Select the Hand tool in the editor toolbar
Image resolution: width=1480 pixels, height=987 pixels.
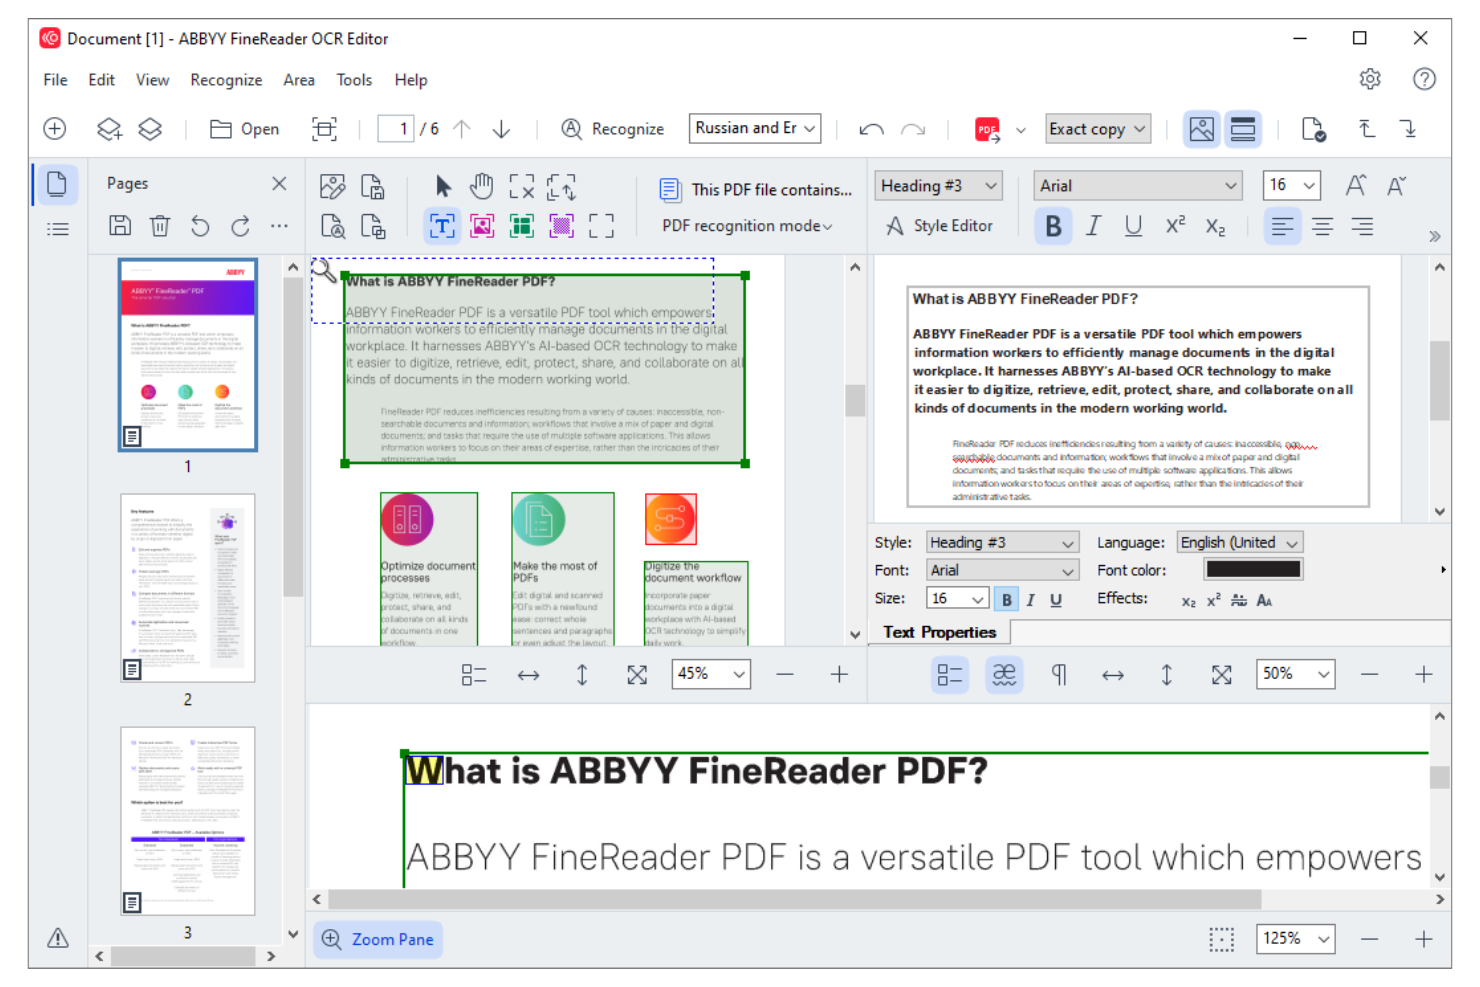point(481,186)
